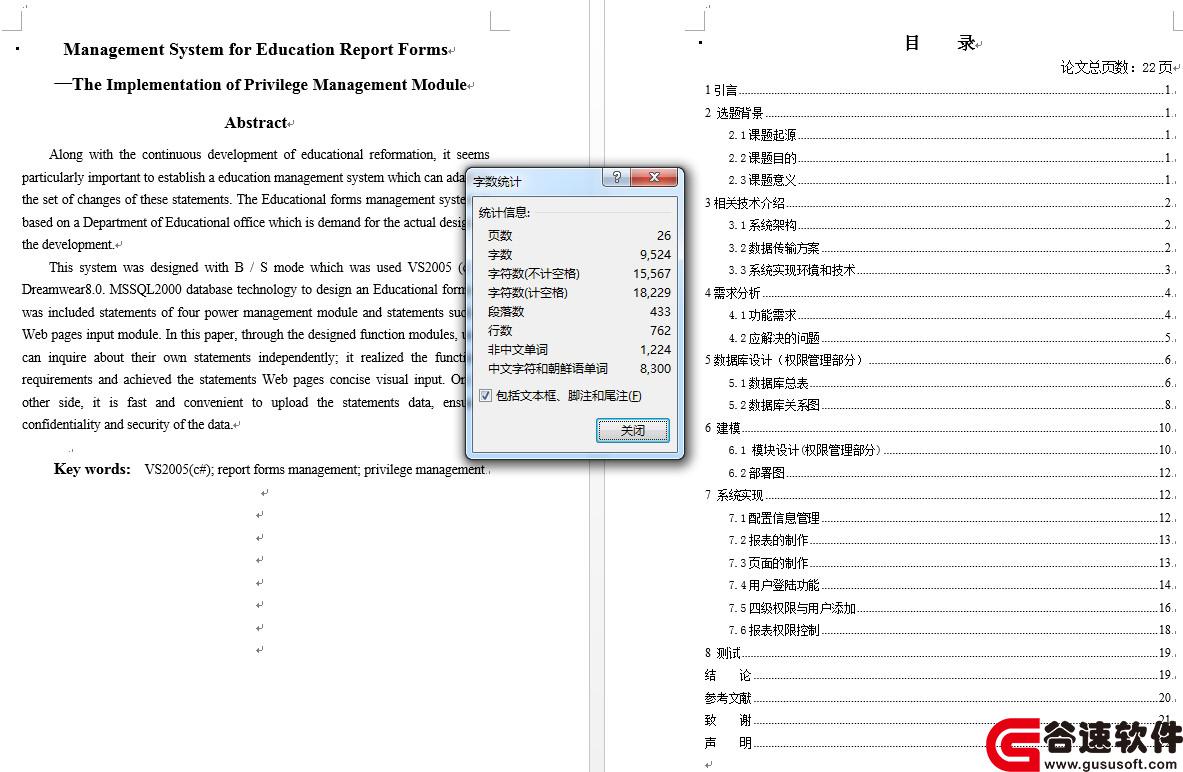Go to contents entry 2.2 课题目的
This screenshot has height=772, width=1183.
[950, 158]
